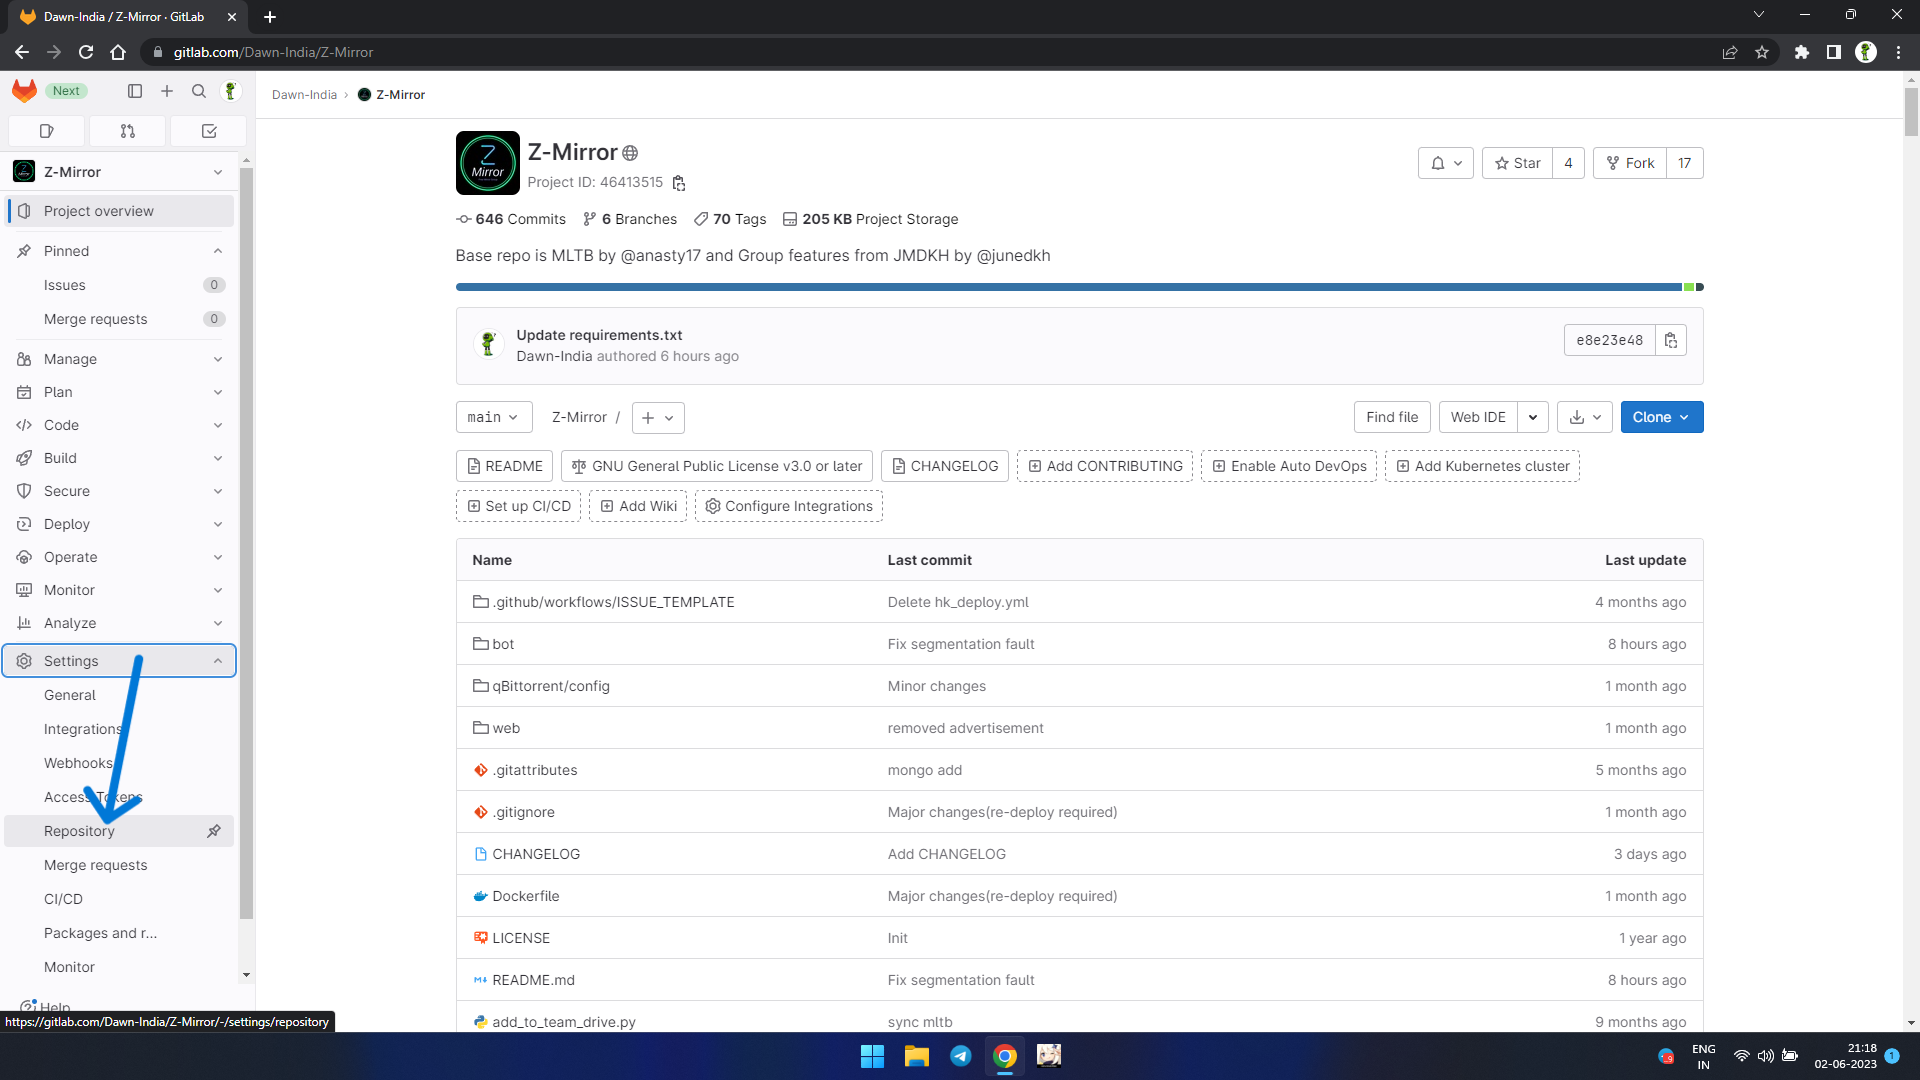Star the Z-Mirror project
1920x1080 pixels.
(1517, 163)
